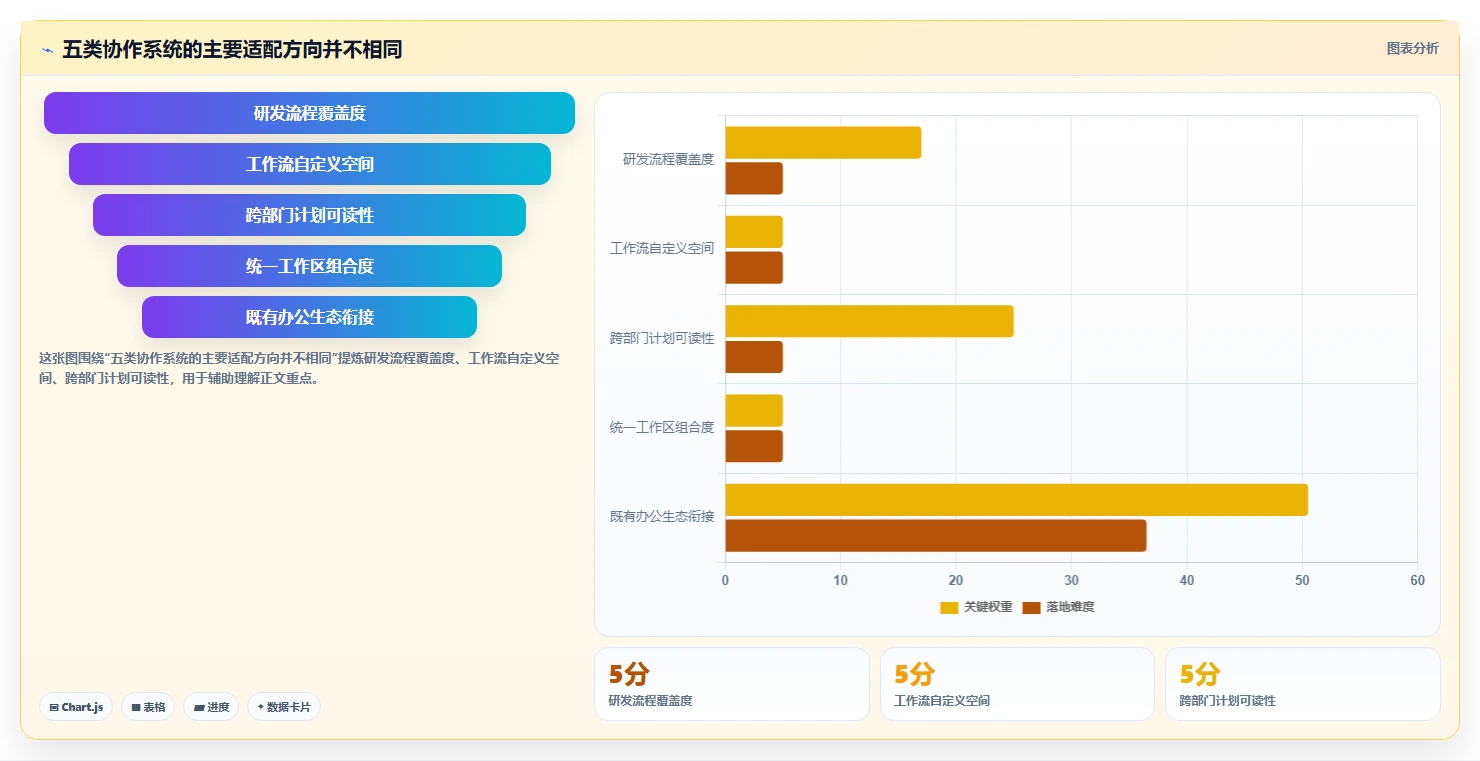The image size is (1480, 761).
Task: Click the x-axis tick value 20
Action: pyautogui.click(x=956, y=580)
